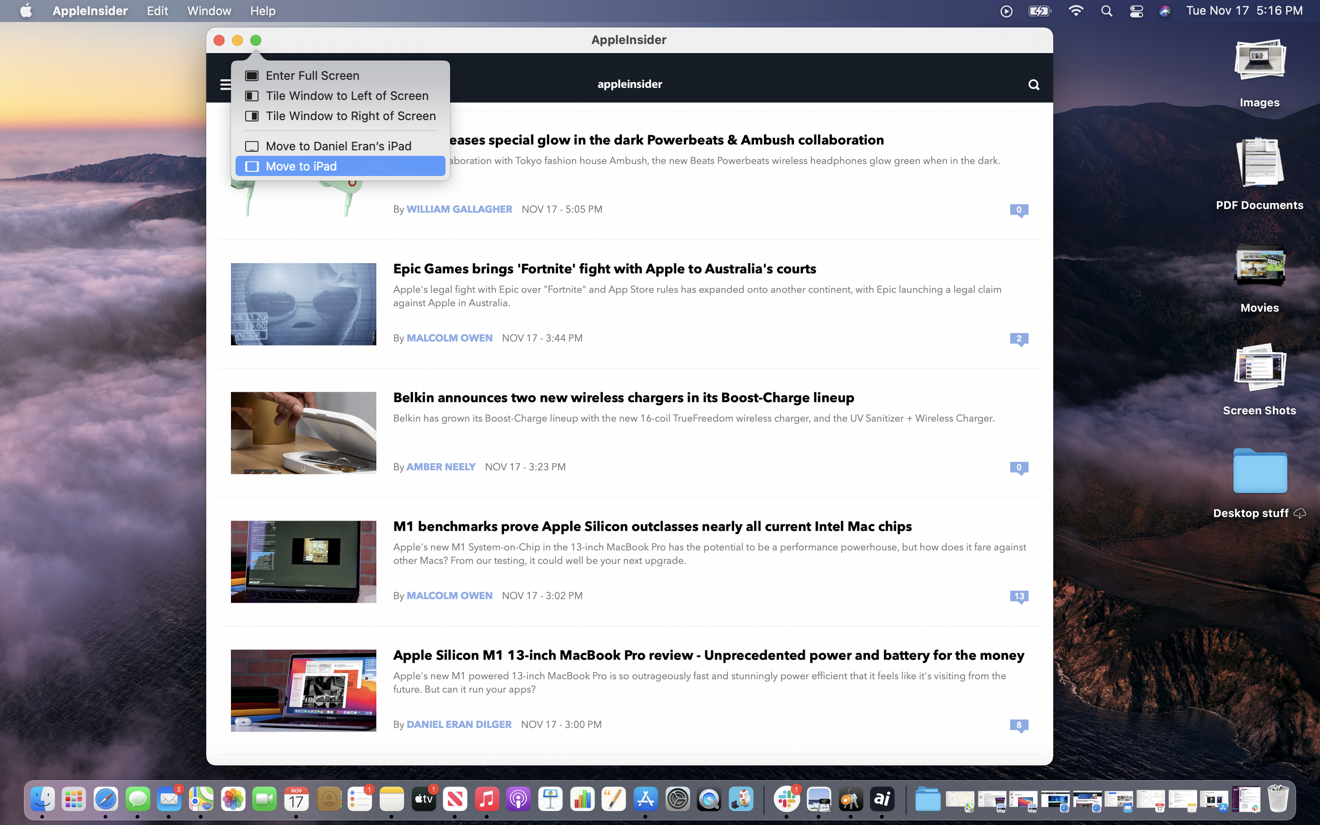Open Calendar from the Dock
This screenshot has width=1320, height=825.
[296, 799]
